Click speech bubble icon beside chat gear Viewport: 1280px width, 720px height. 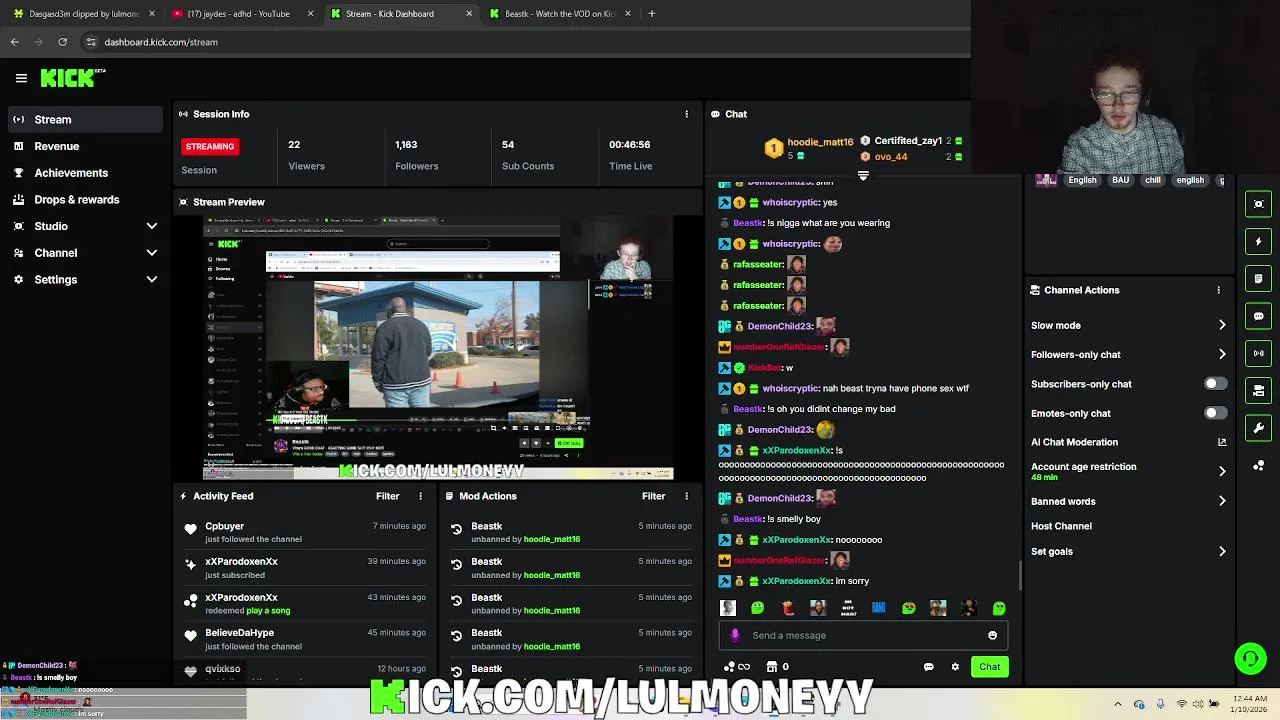(928, 667)
